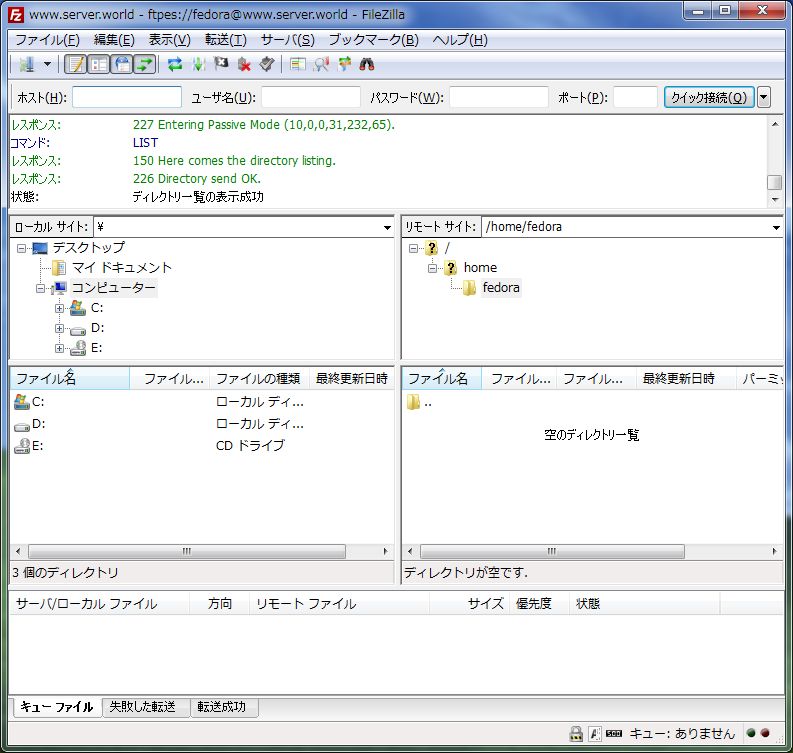Toggle message log display

[76, 64]
